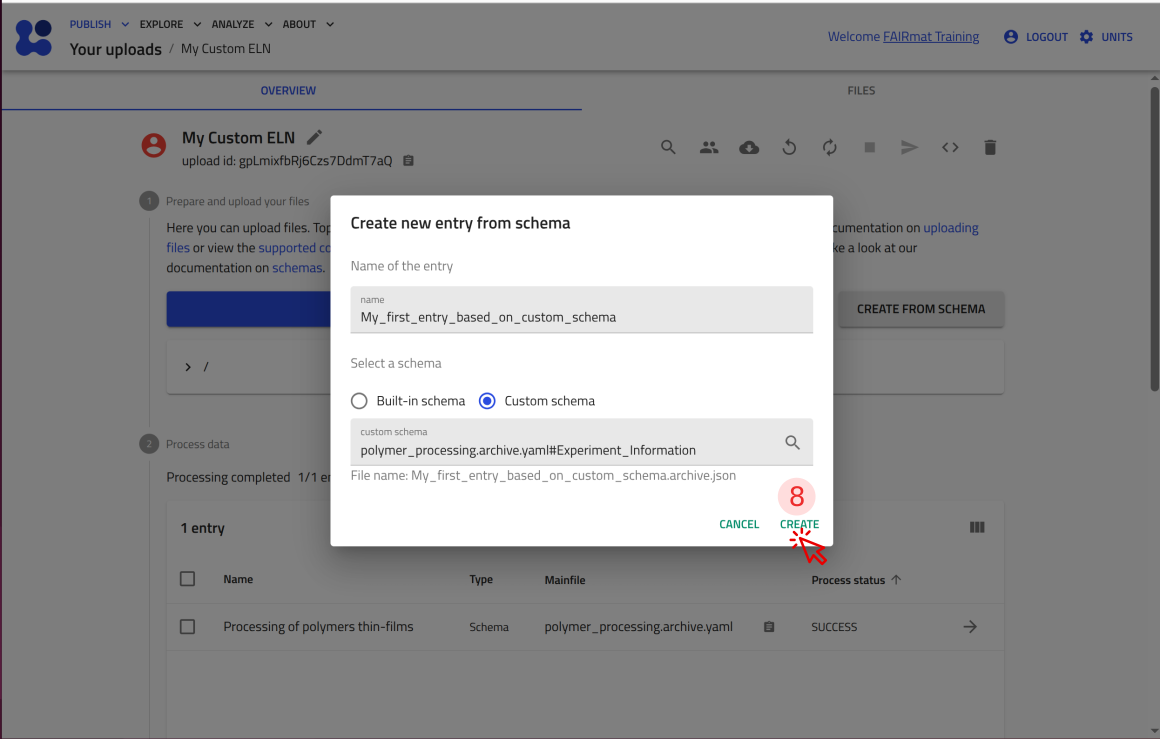Click the CANCEL button in dialog
This screenshot has width=1160, height=739.
[739, 524]
